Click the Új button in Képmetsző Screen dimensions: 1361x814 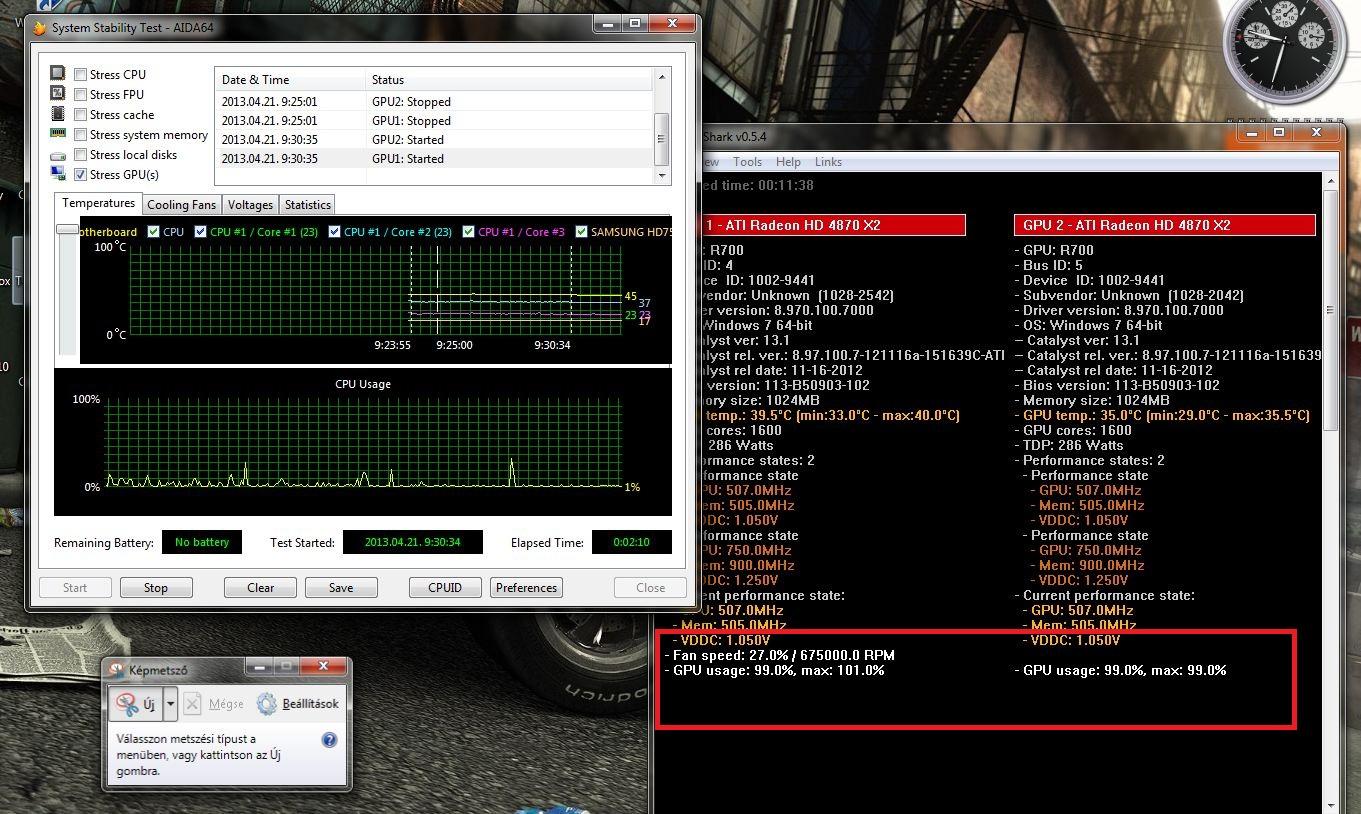[x=136, y=703]
